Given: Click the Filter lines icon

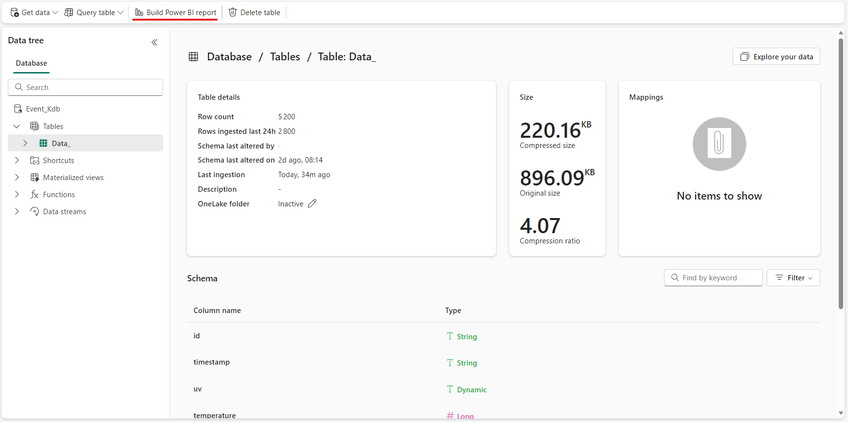Looking at the screenshot, I should click(779, 278).
